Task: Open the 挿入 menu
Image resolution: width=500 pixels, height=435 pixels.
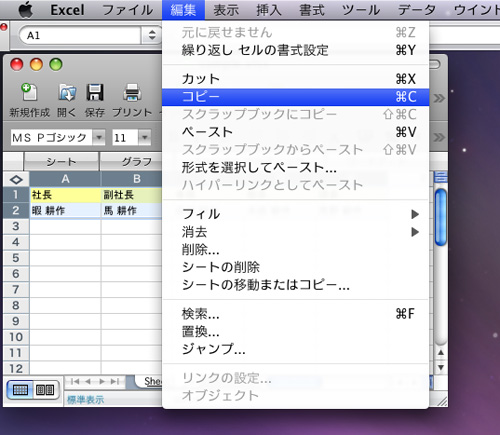Action: 269,10
